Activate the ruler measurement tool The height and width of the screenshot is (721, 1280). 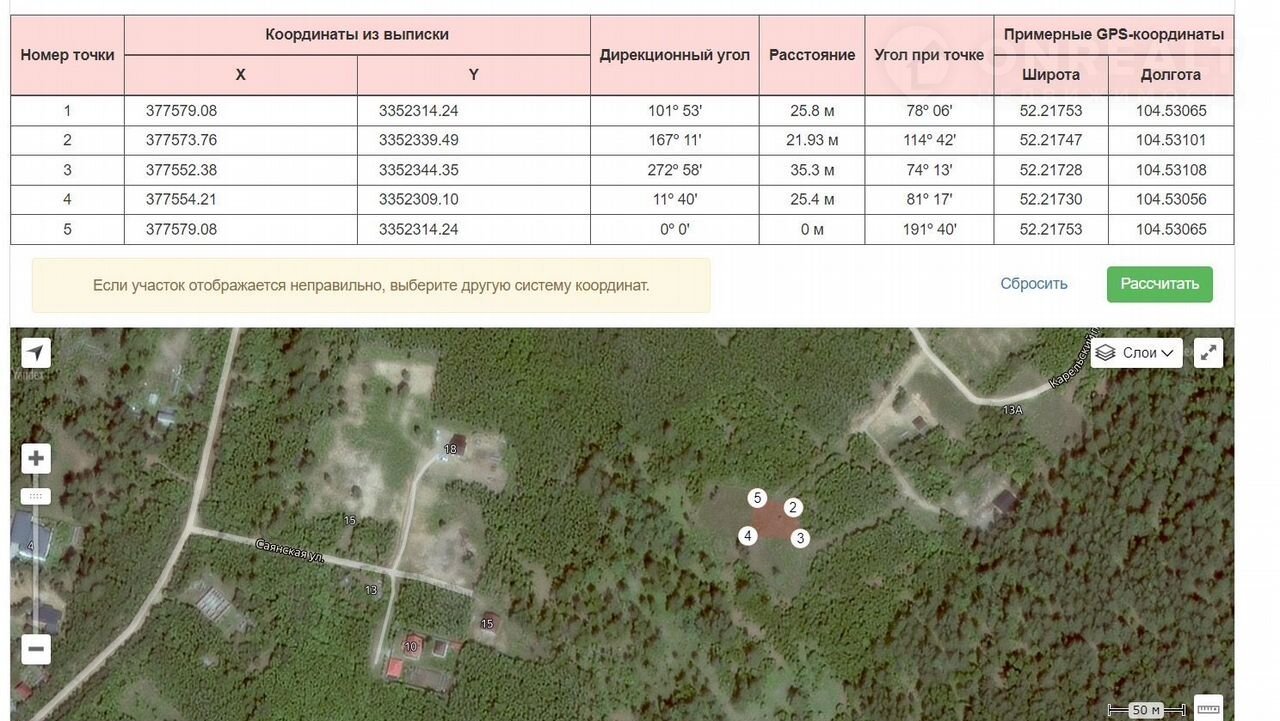pos(1209,707)
